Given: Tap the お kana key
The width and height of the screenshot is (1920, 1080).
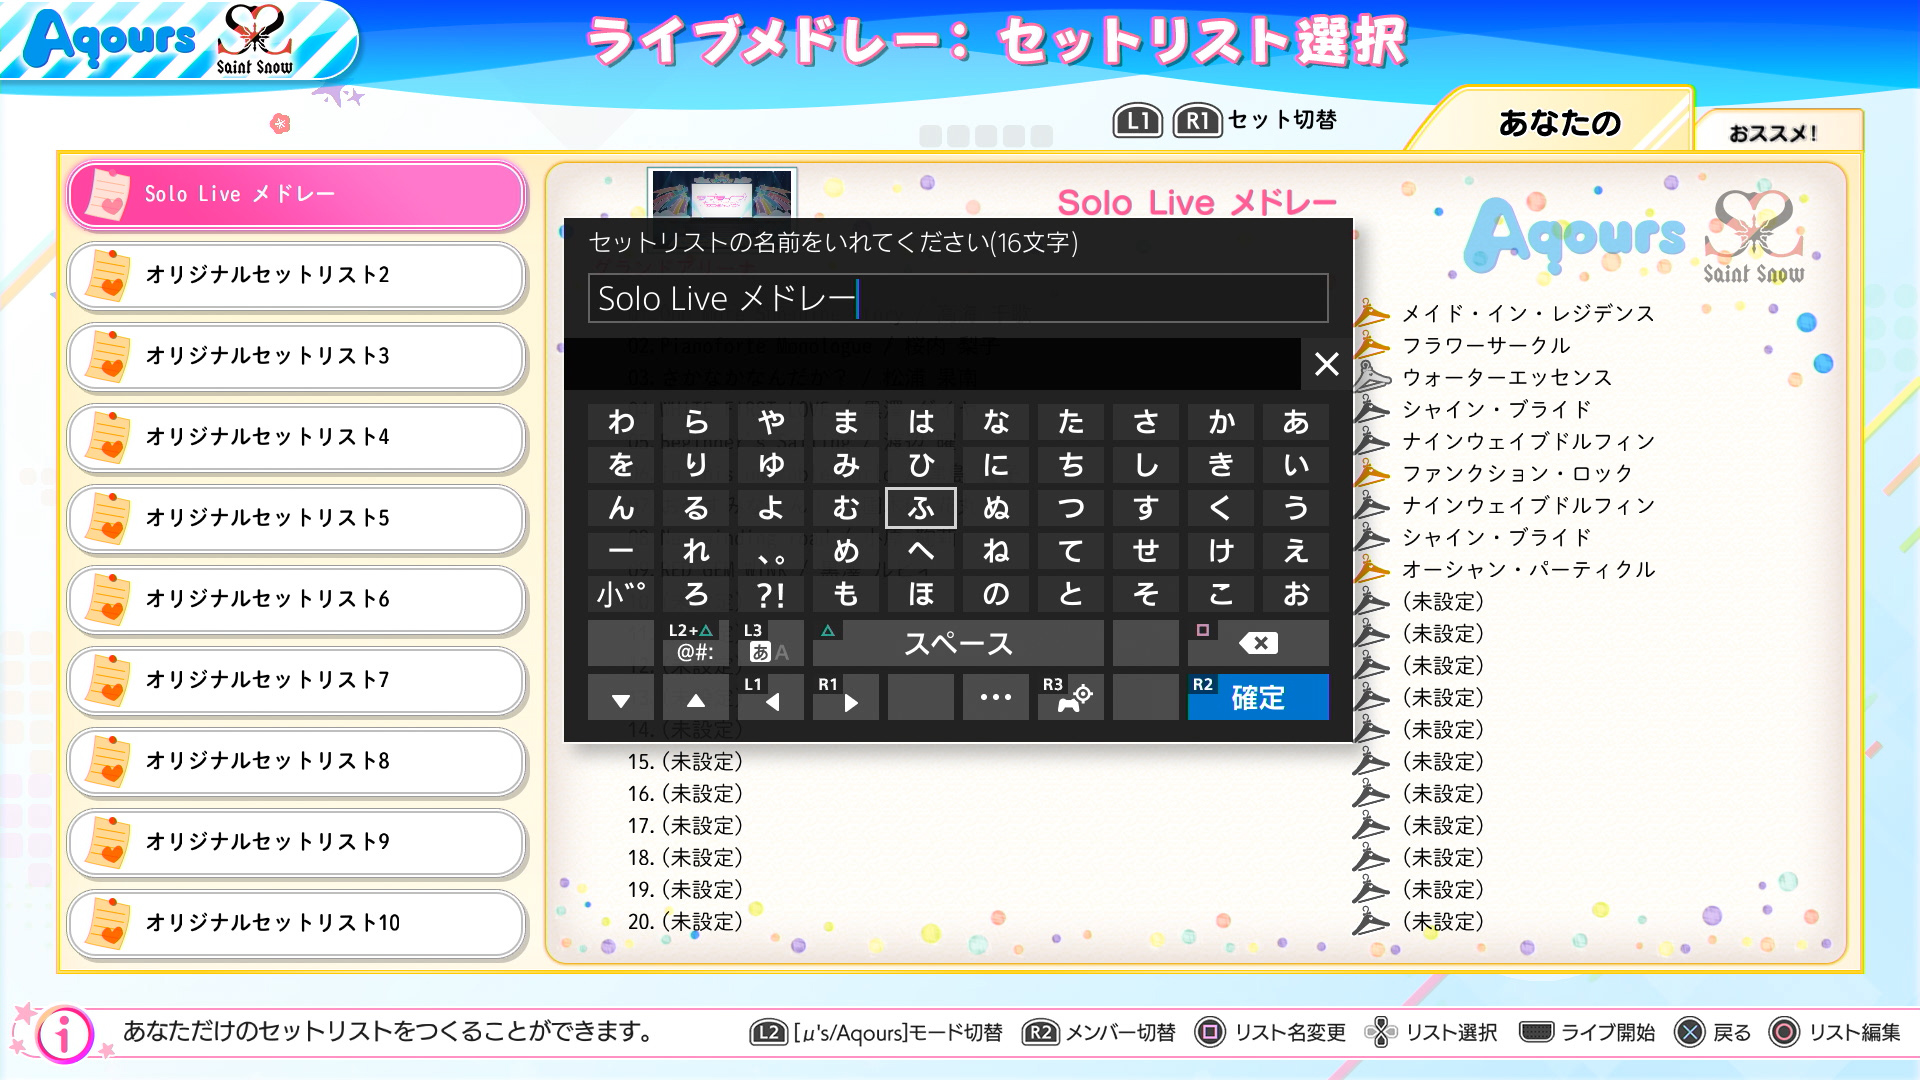Looking at the screenshot, I should 1296,594.
